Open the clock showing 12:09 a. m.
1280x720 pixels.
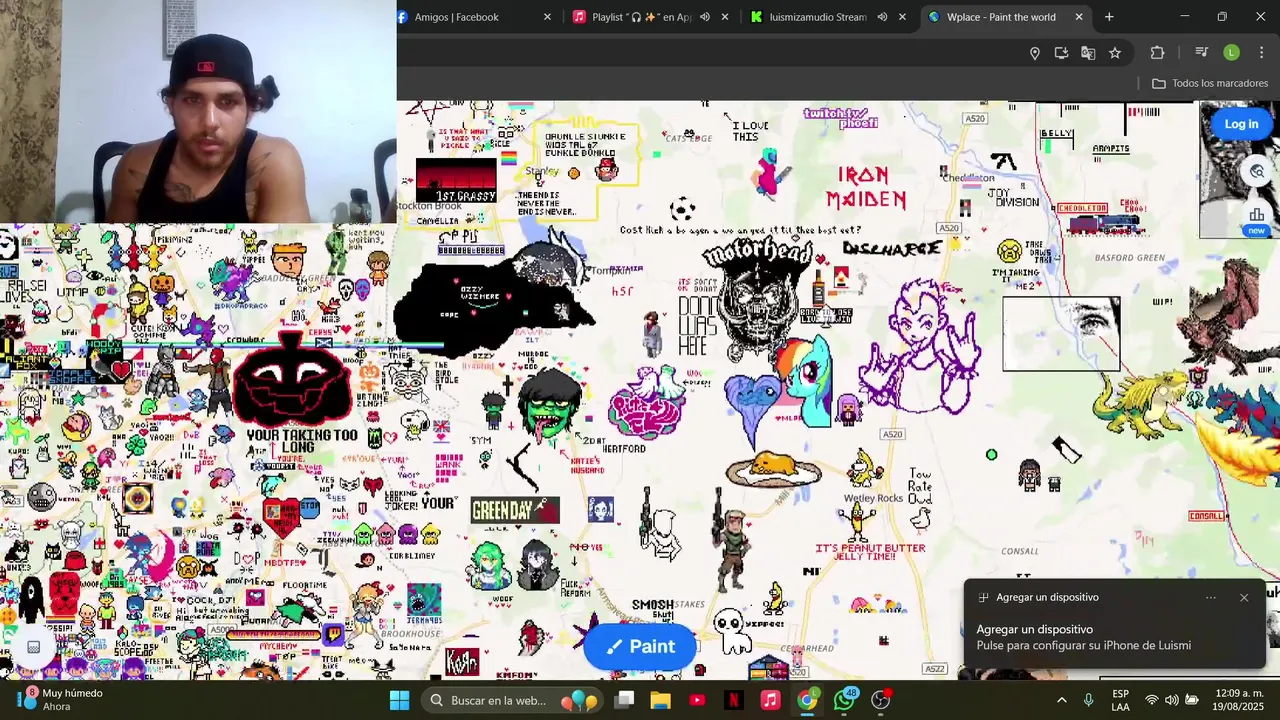pyautogui.click(x=1238, y=700)
